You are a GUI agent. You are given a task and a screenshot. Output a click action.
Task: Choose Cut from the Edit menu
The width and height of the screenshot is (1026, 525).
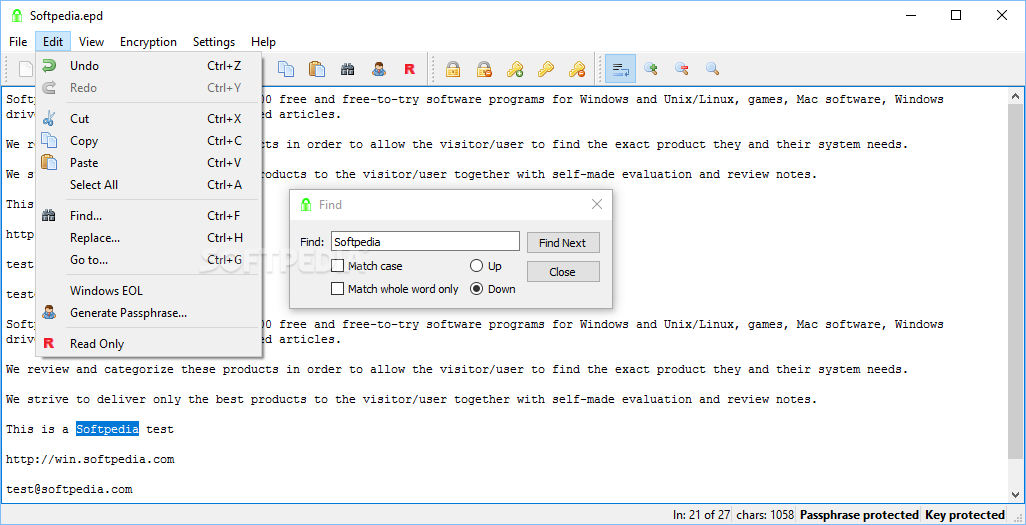tap(149, 118)
